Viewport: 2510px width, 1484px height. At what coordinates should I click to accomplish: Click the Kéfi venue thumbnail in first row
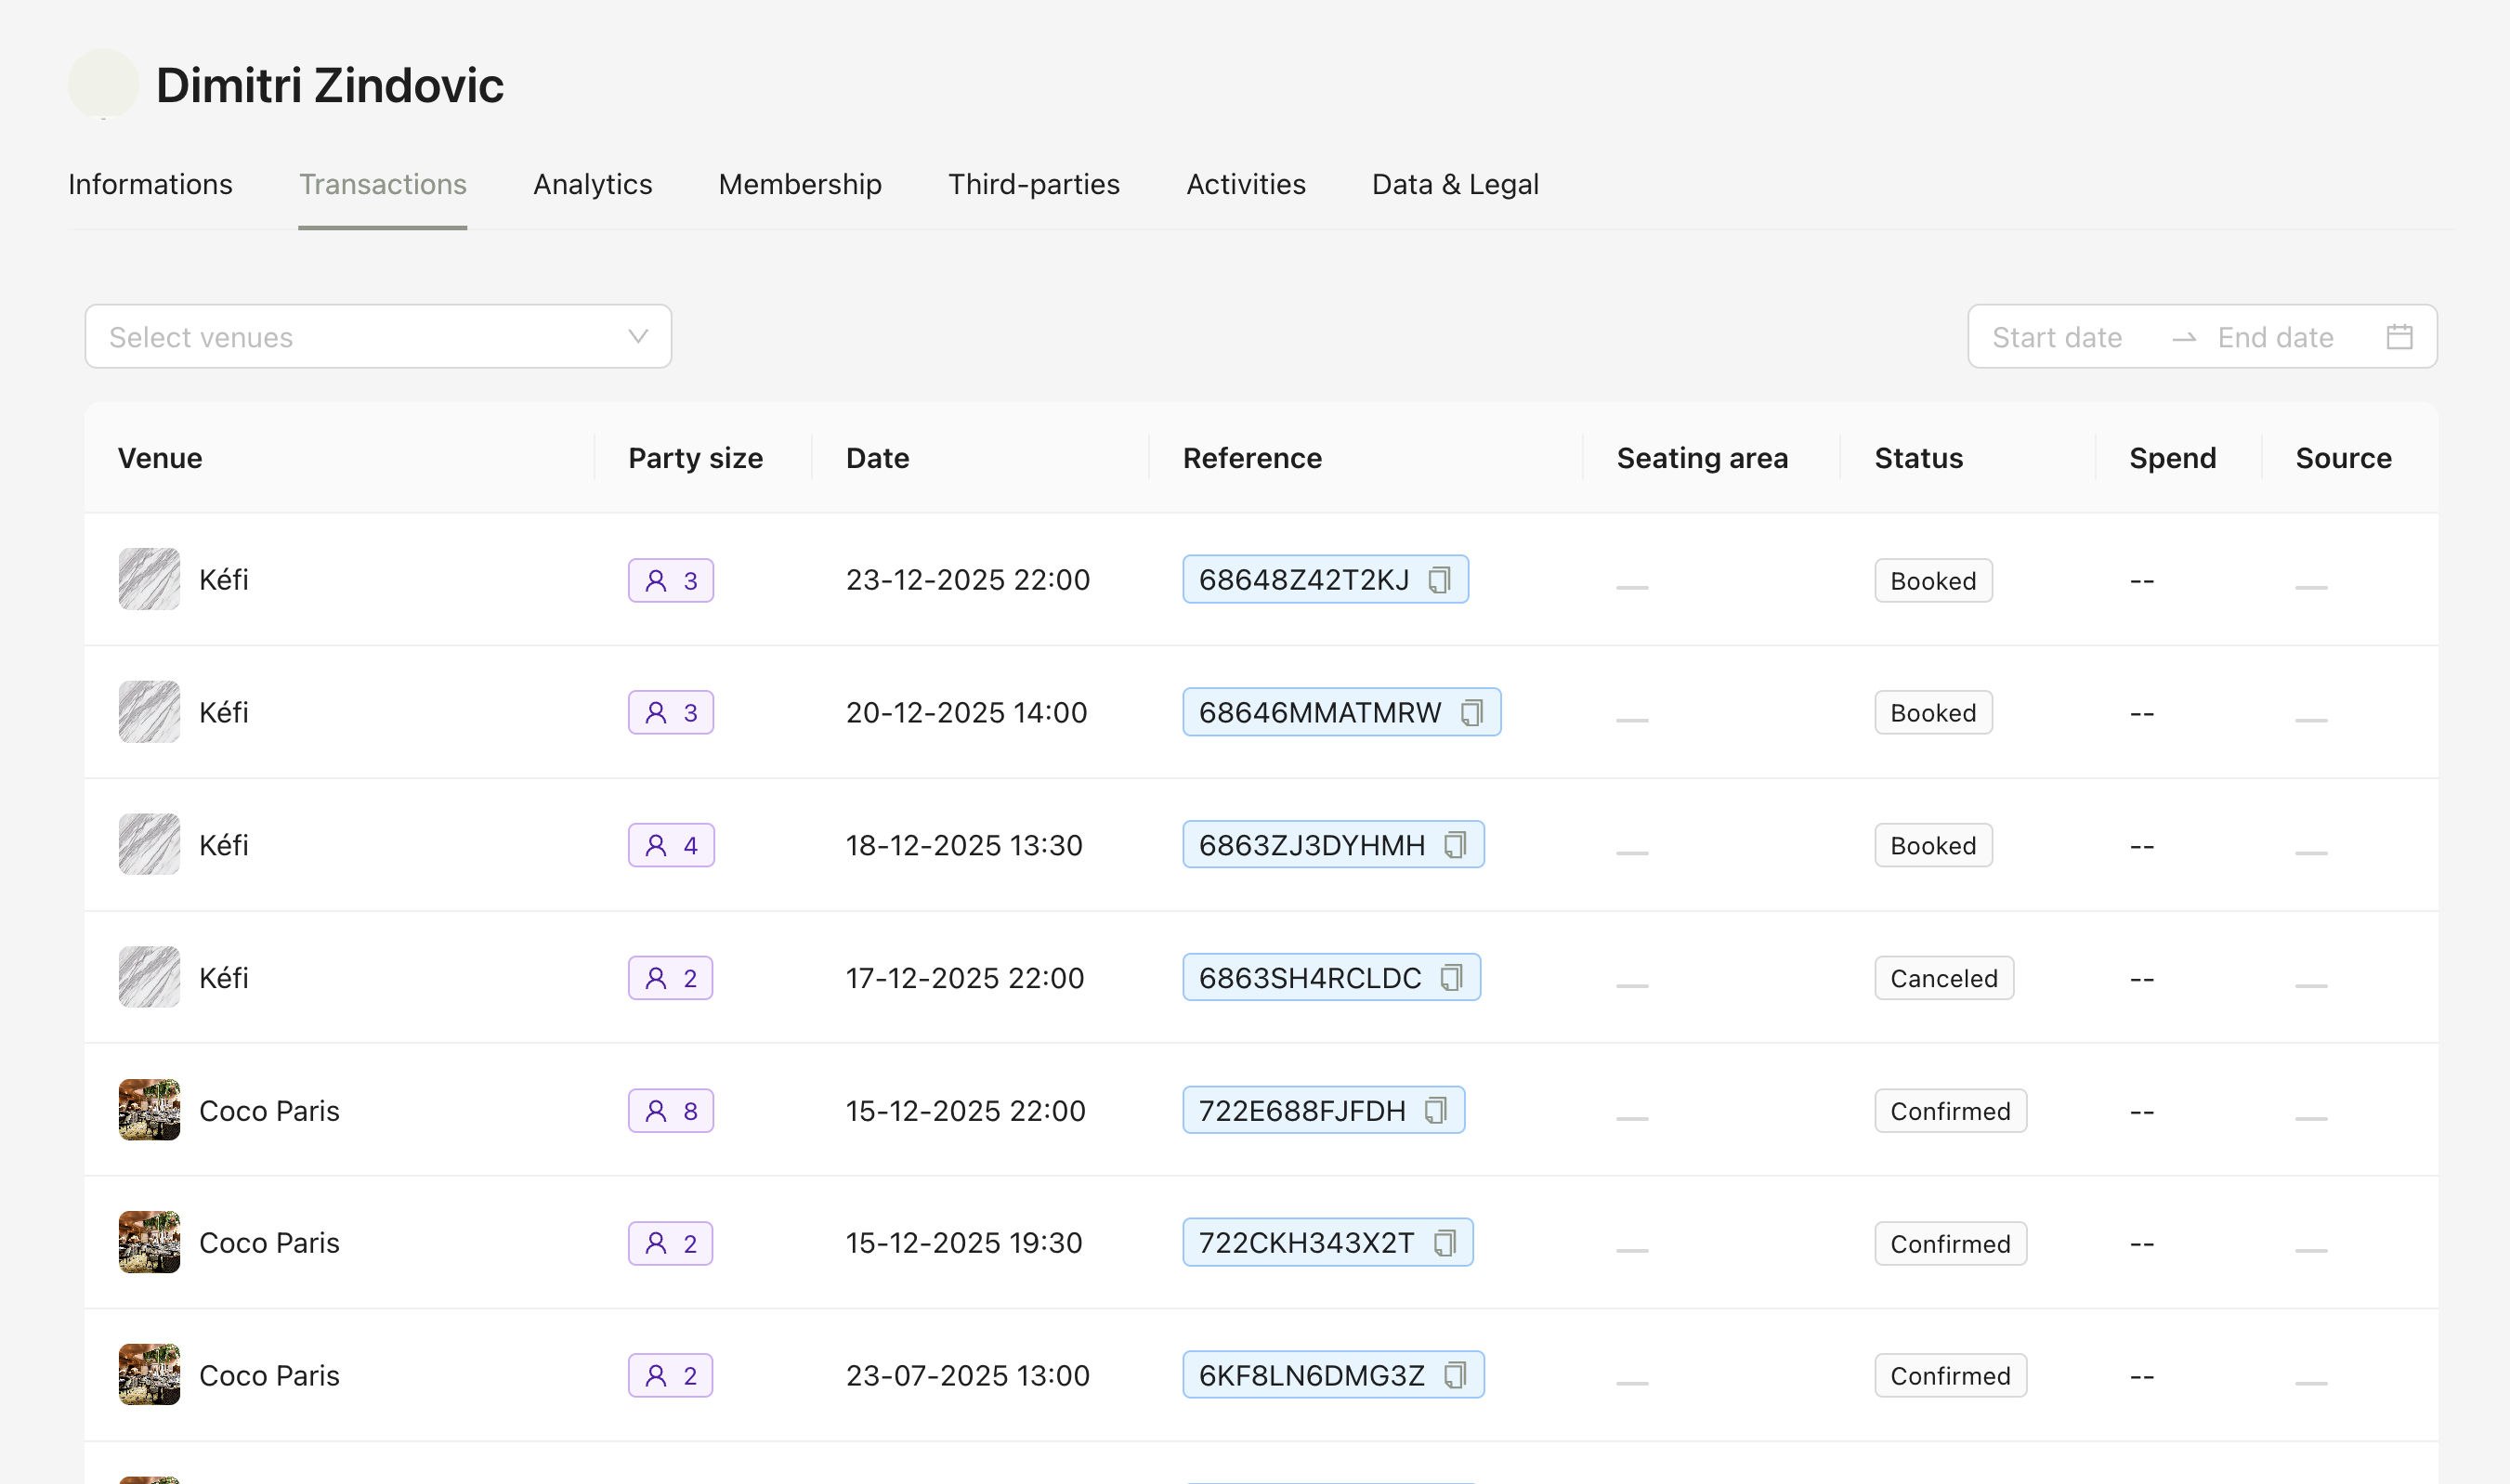149,579
